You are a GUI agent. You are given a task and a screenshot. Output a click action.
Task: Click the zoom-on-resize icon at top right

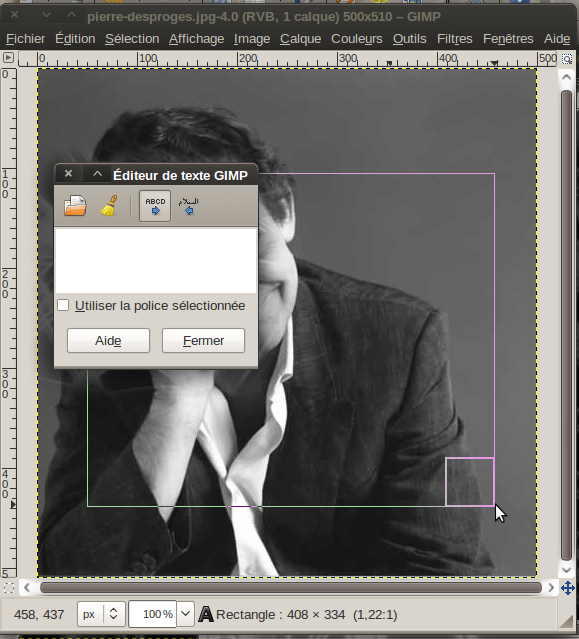click(x=567, y=59)
